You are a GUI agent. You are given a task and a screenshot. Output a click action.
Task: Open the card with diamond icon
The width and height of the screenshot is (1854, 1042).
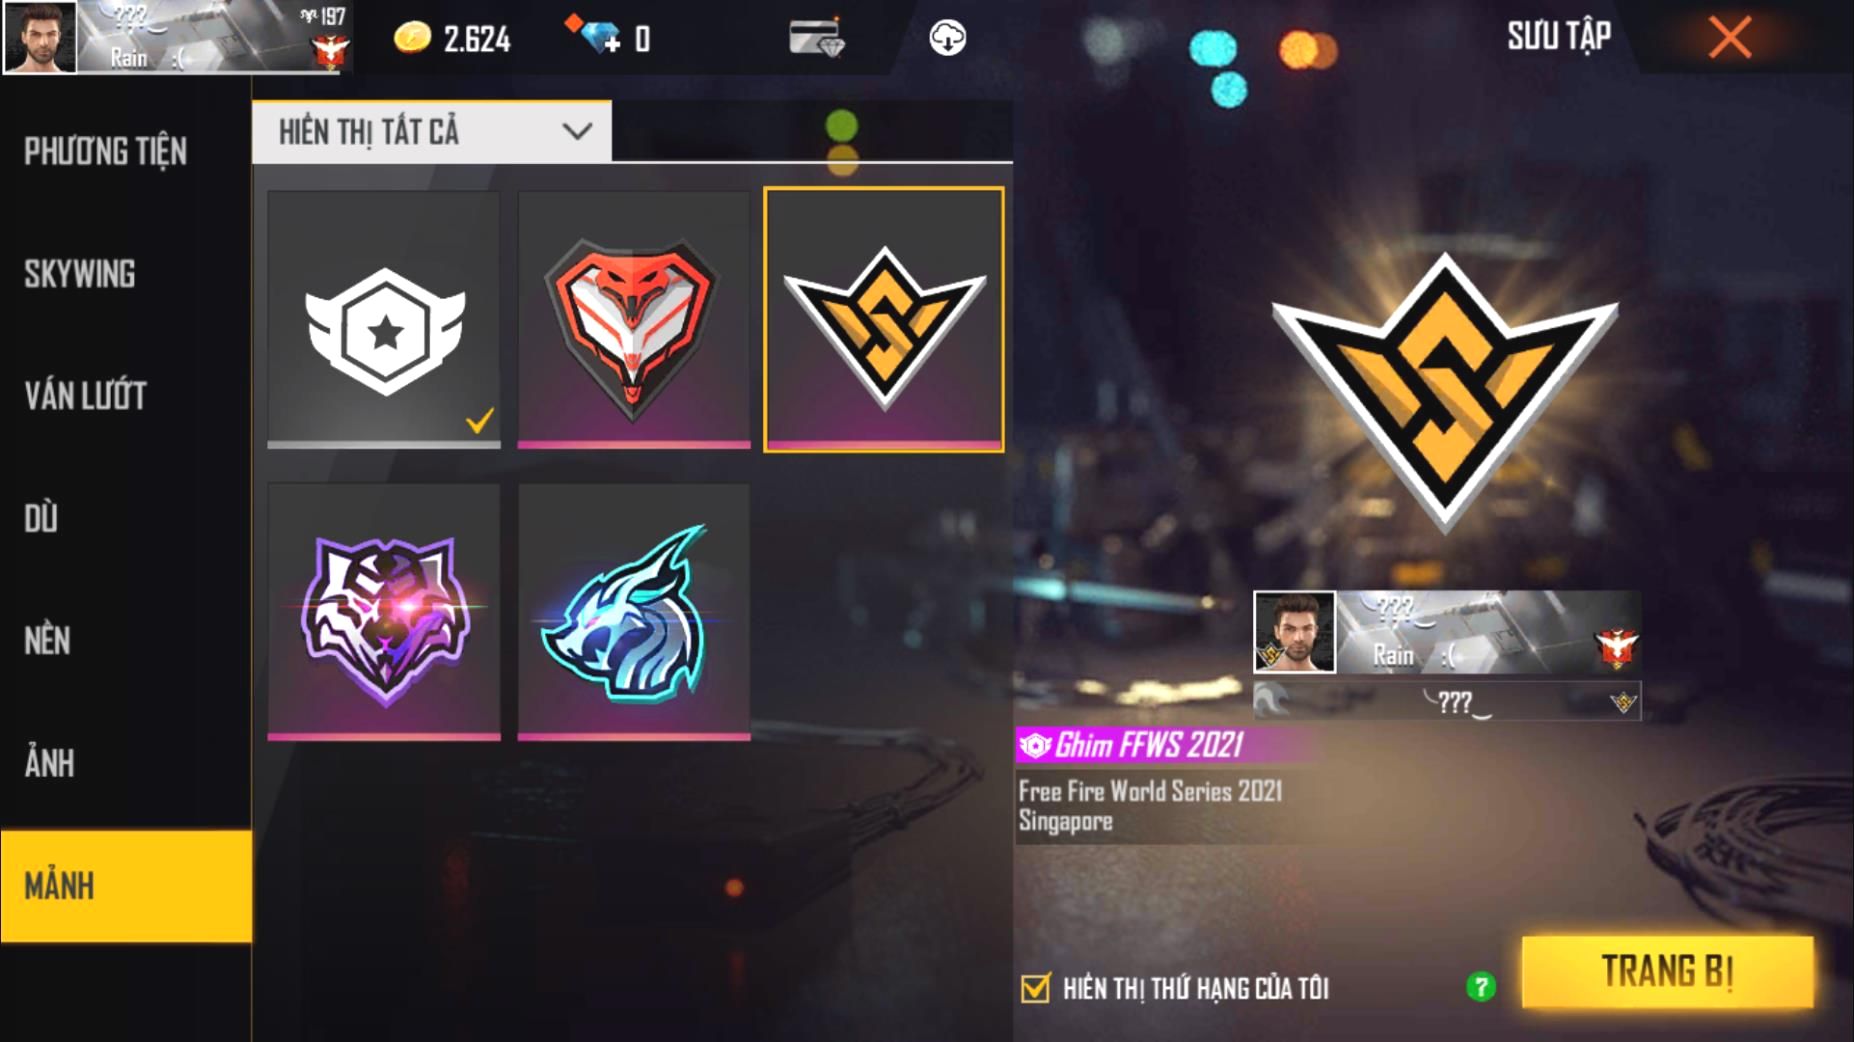pos(816,37)
